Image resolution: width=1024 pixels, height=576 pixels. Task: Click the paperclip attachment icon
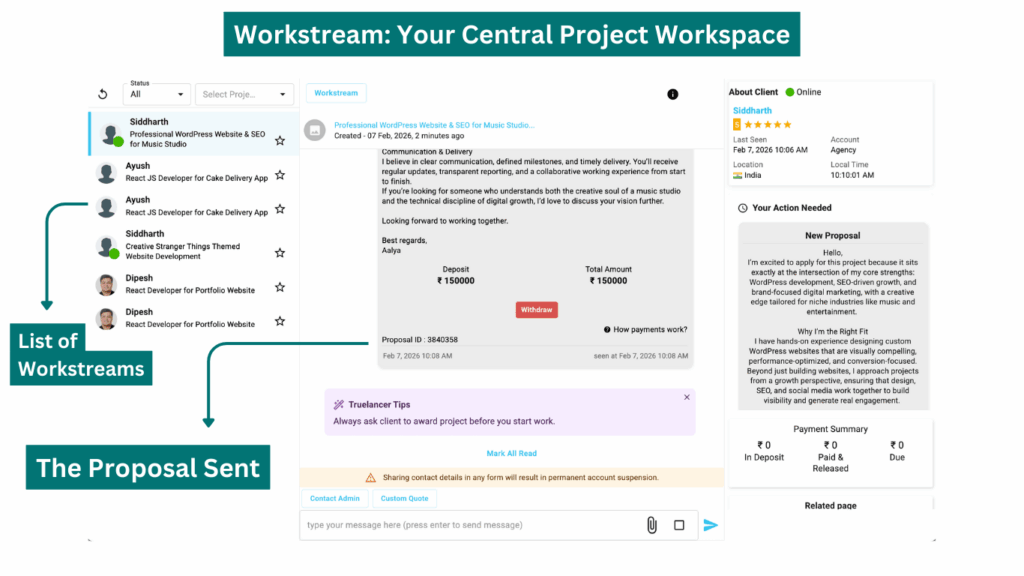(651, 525)
